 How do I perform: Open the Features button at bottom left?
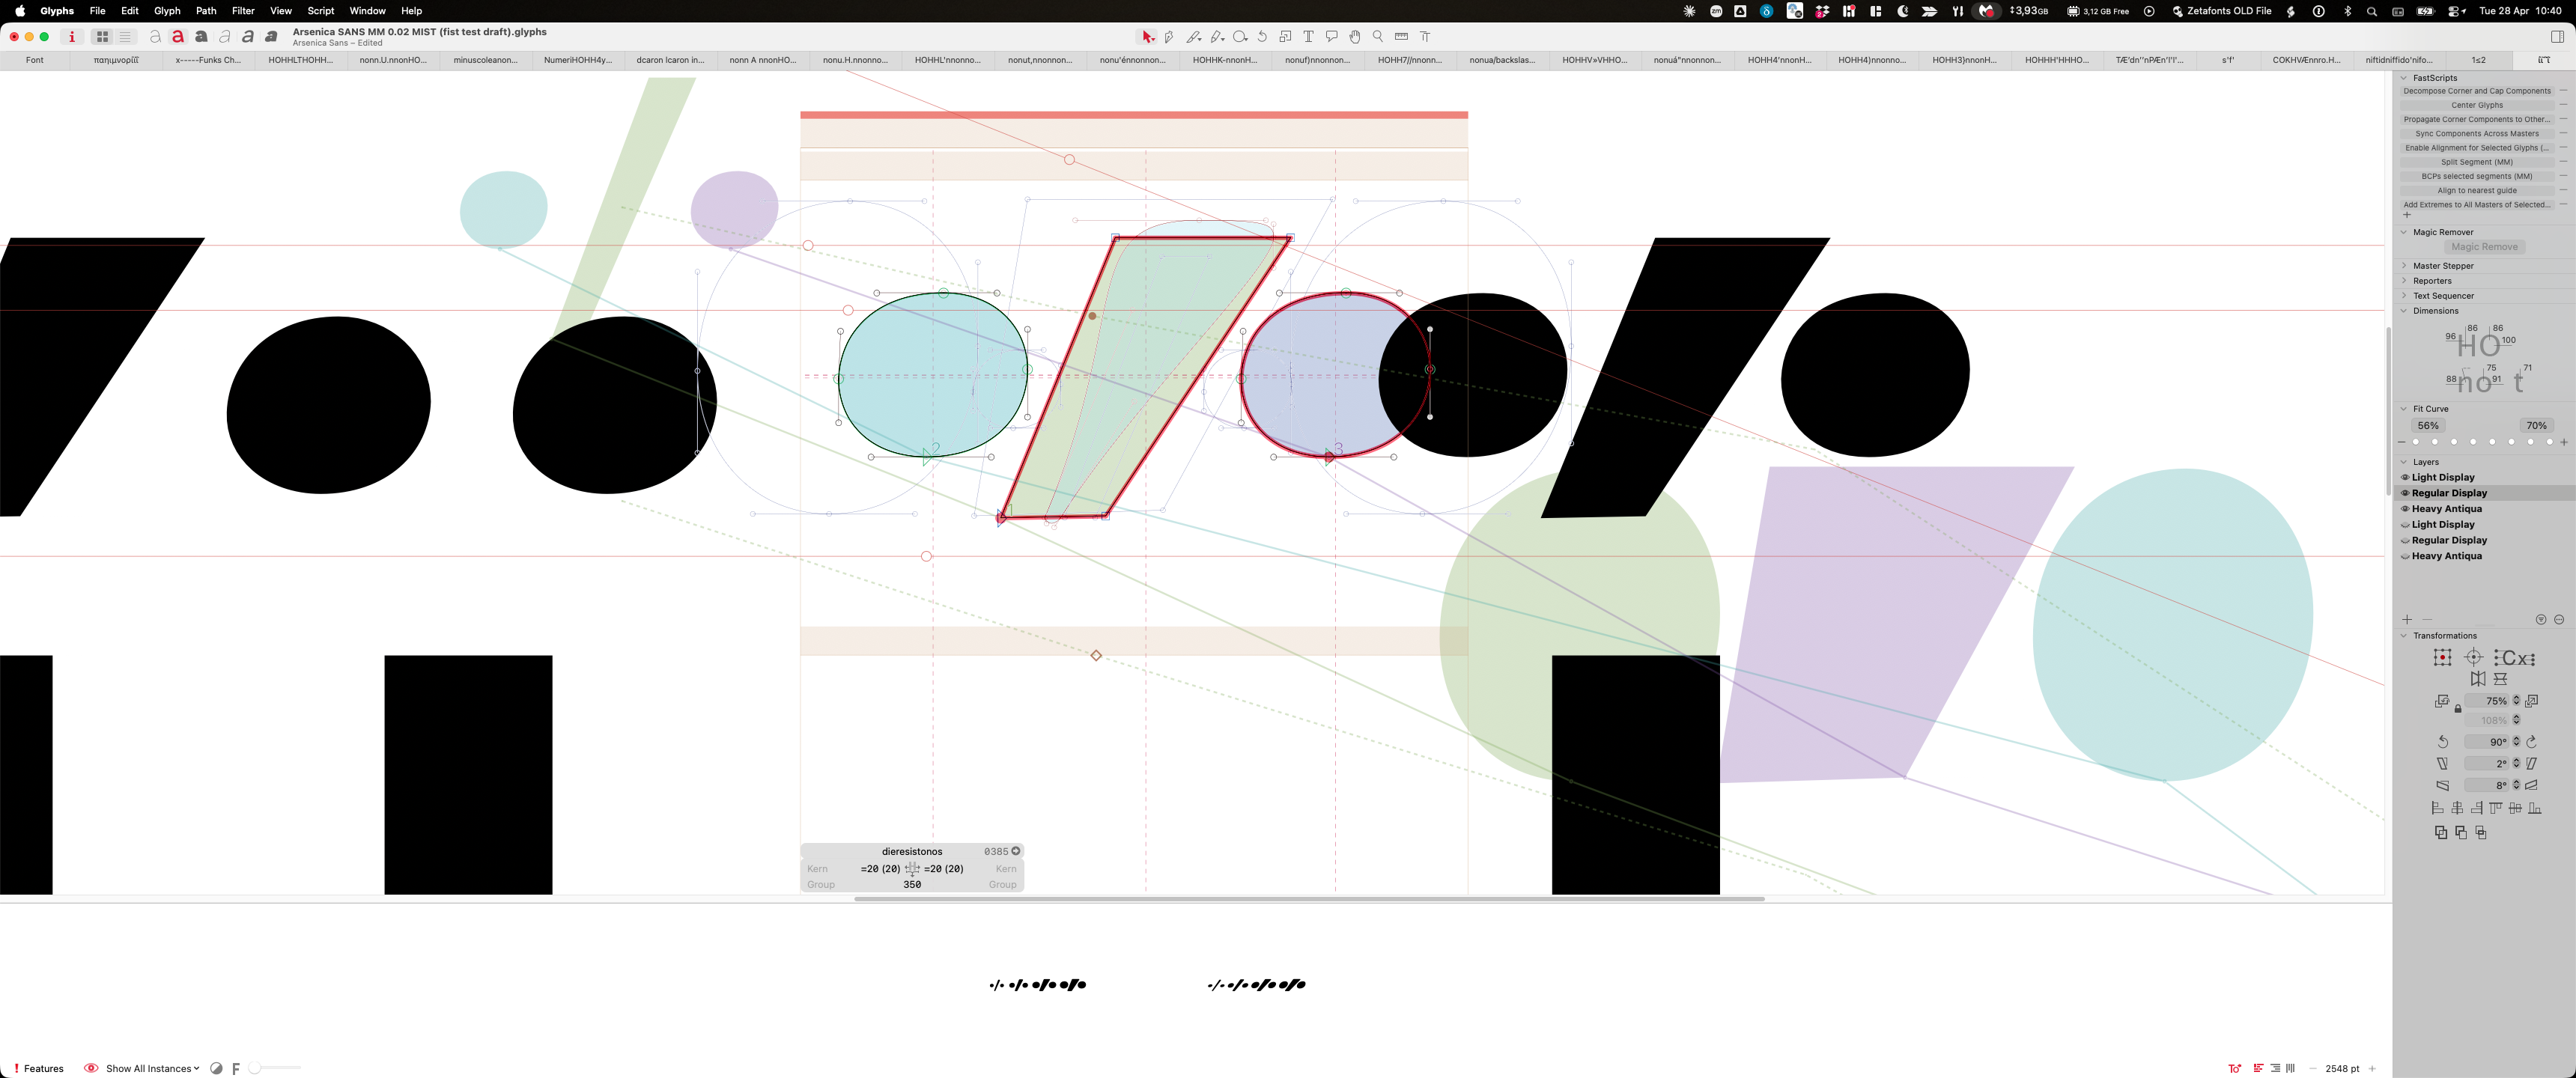pos(38,1069)
